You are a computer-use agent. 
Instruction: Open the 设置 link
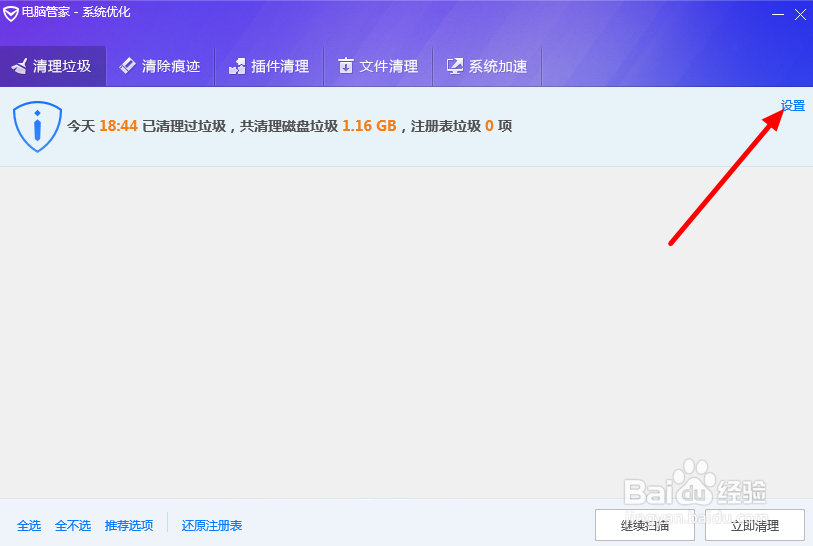point(793,106)
